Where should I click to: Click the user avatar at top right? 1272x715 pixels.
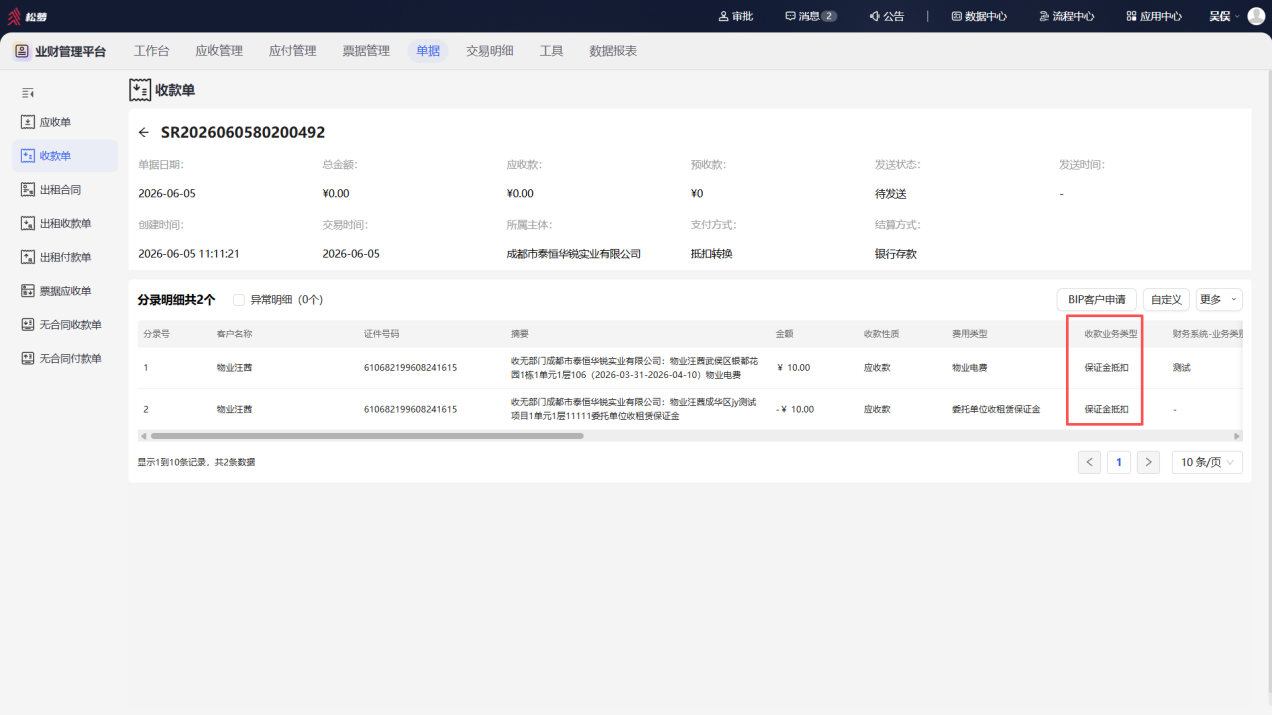point(1256,16)
